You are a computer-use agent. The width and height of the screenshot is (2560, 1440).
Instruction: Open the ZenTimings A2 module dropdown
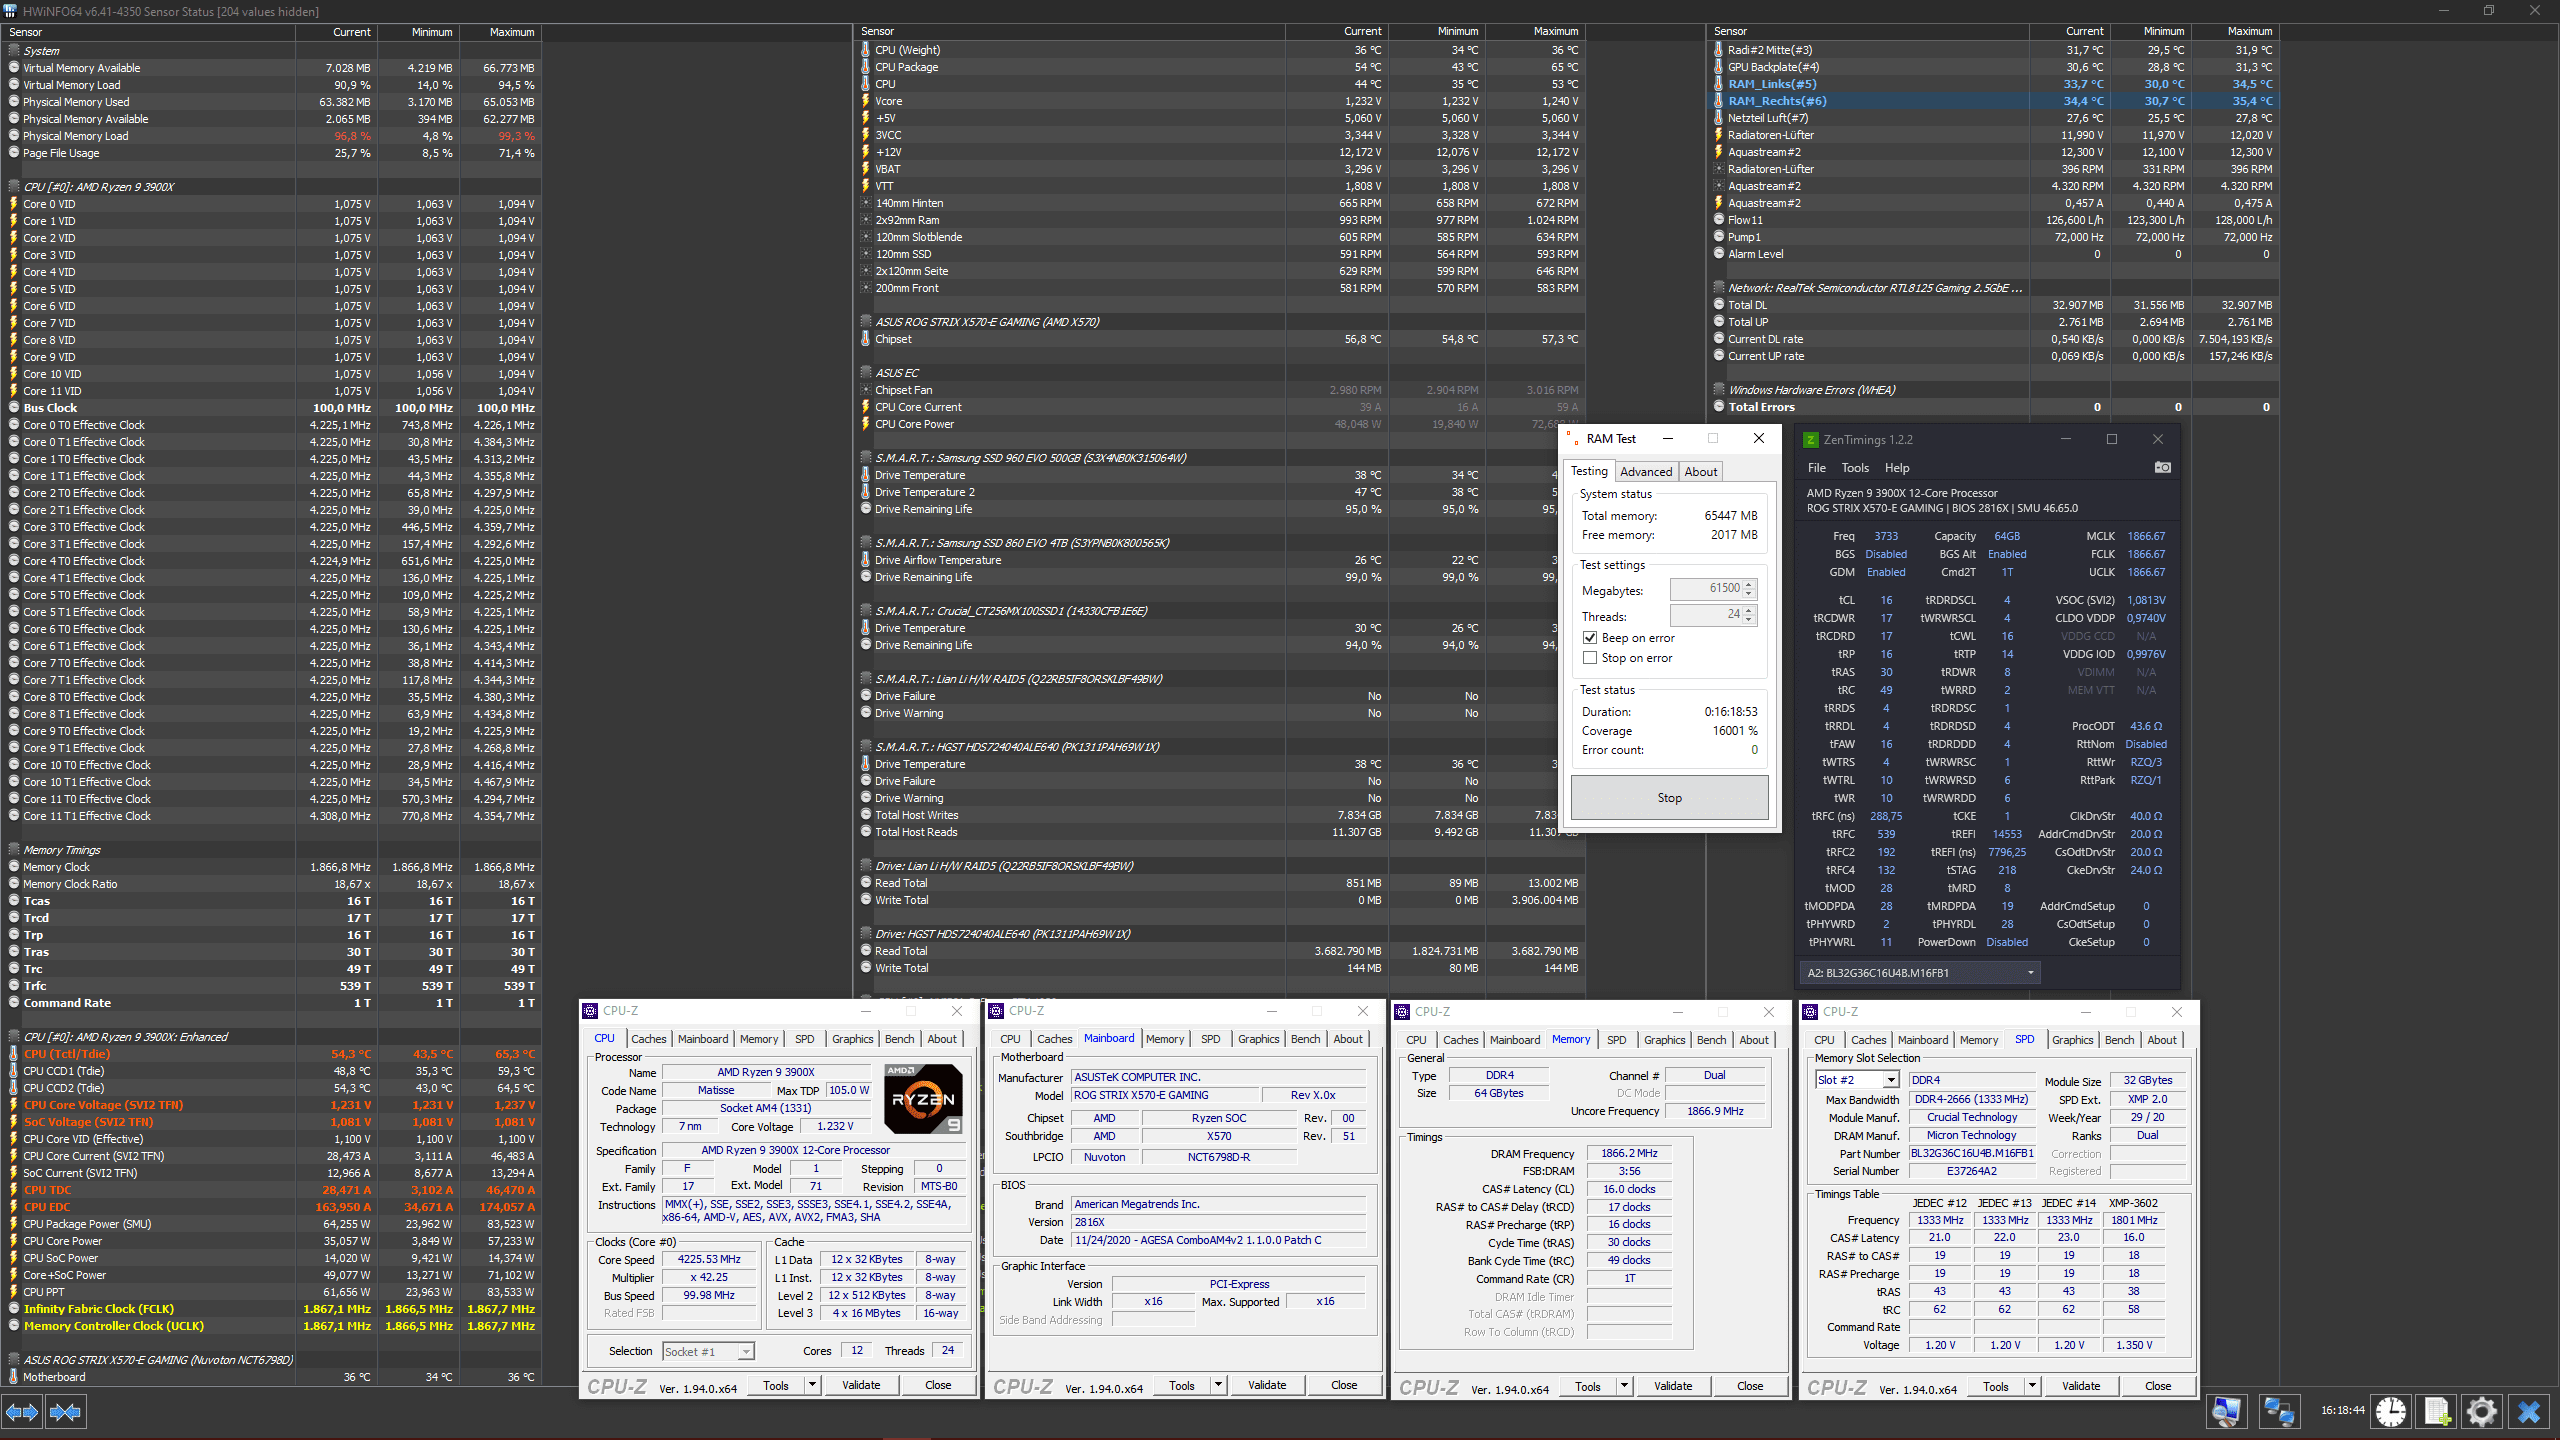coord(2030,973)
